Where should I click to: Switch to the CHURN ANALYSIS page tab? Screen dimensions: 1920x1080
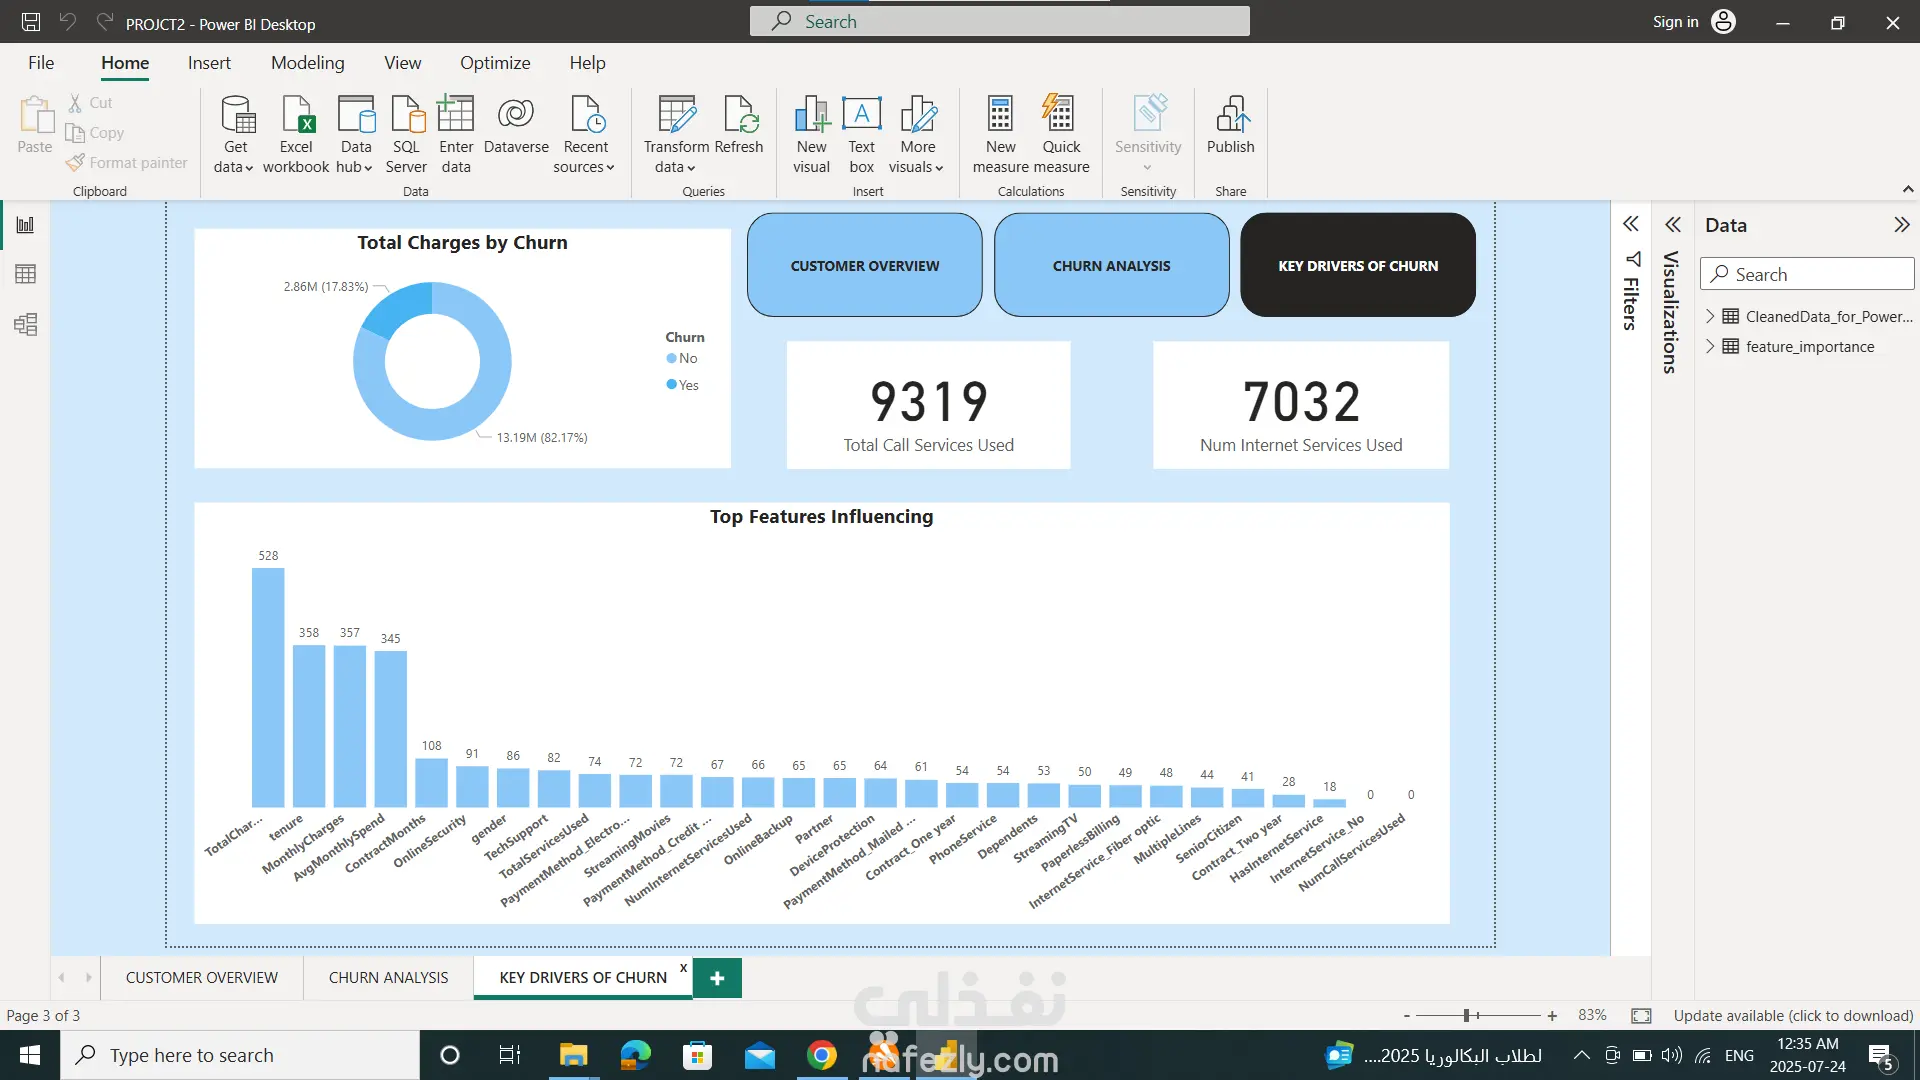click(x=388, y=977)
